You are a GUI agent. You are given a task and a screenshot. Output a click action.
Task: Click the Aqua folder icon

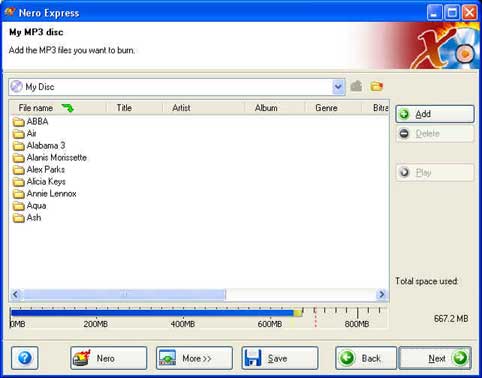[19, 206]
